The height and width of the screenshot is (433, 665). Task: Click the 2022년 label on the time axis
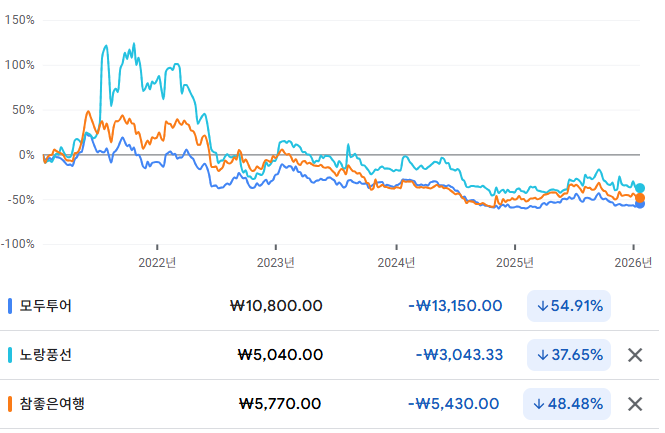click(x=158, y=262)
